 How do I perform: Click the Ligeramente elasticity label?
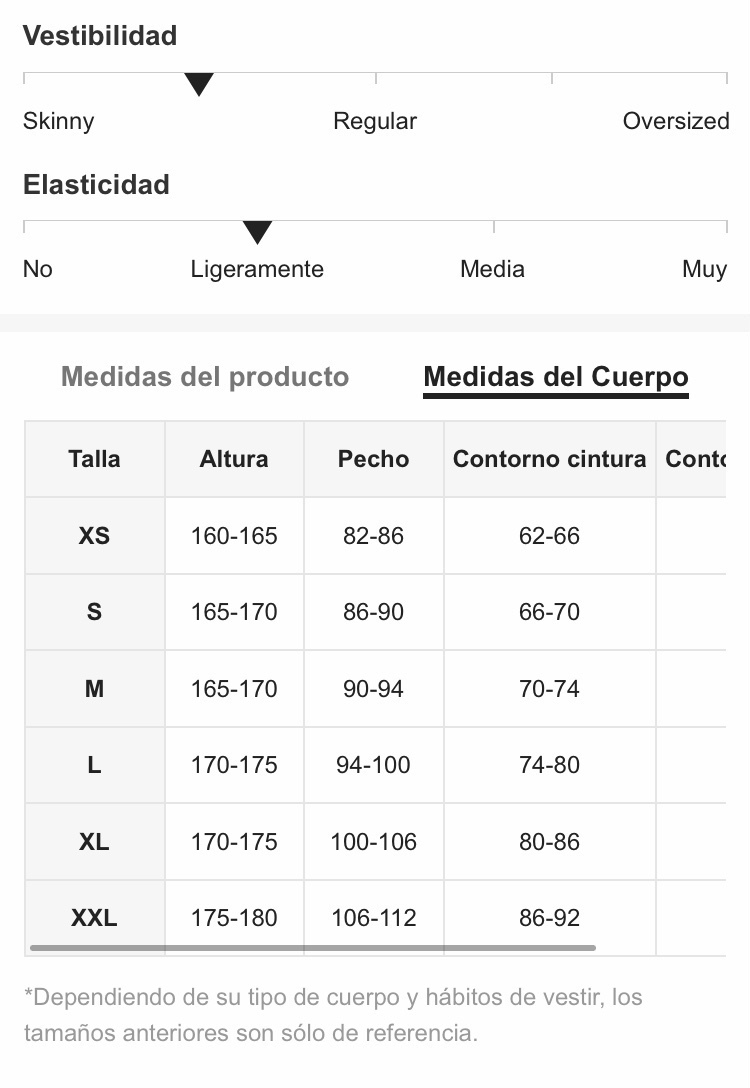point(257,269)
